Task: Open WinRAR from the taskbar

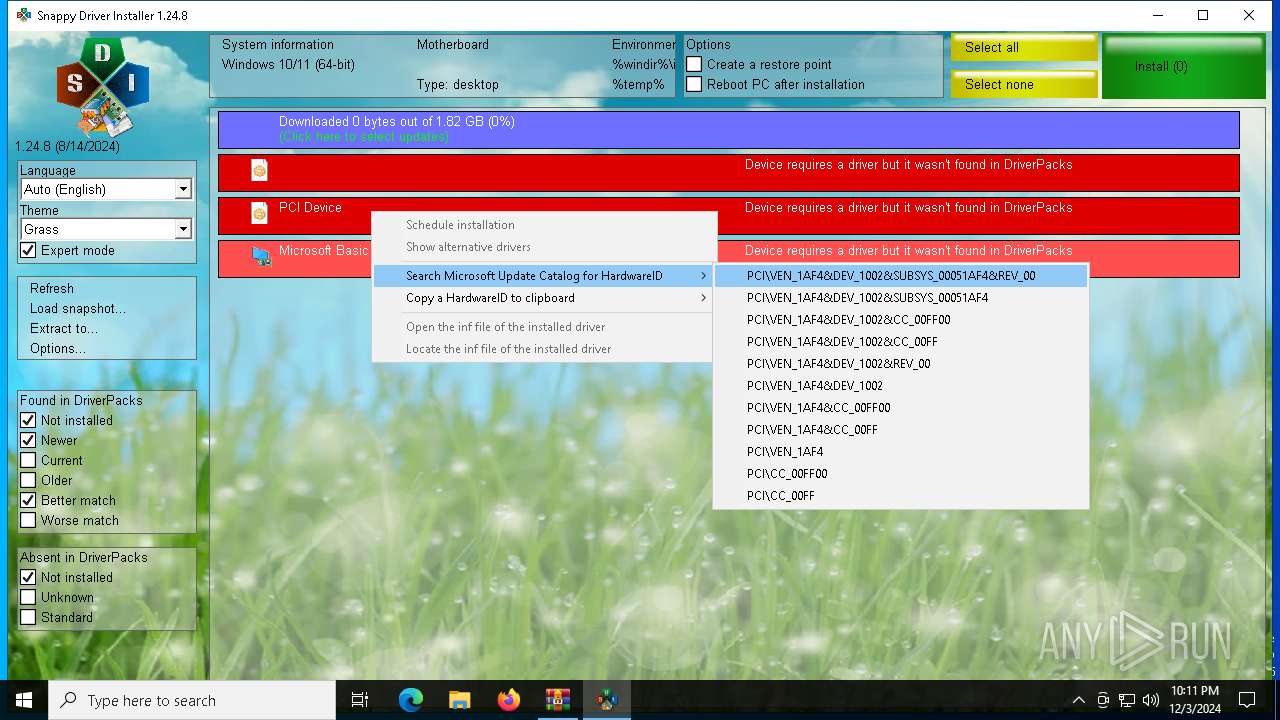Action: click(x=557, y=700)
